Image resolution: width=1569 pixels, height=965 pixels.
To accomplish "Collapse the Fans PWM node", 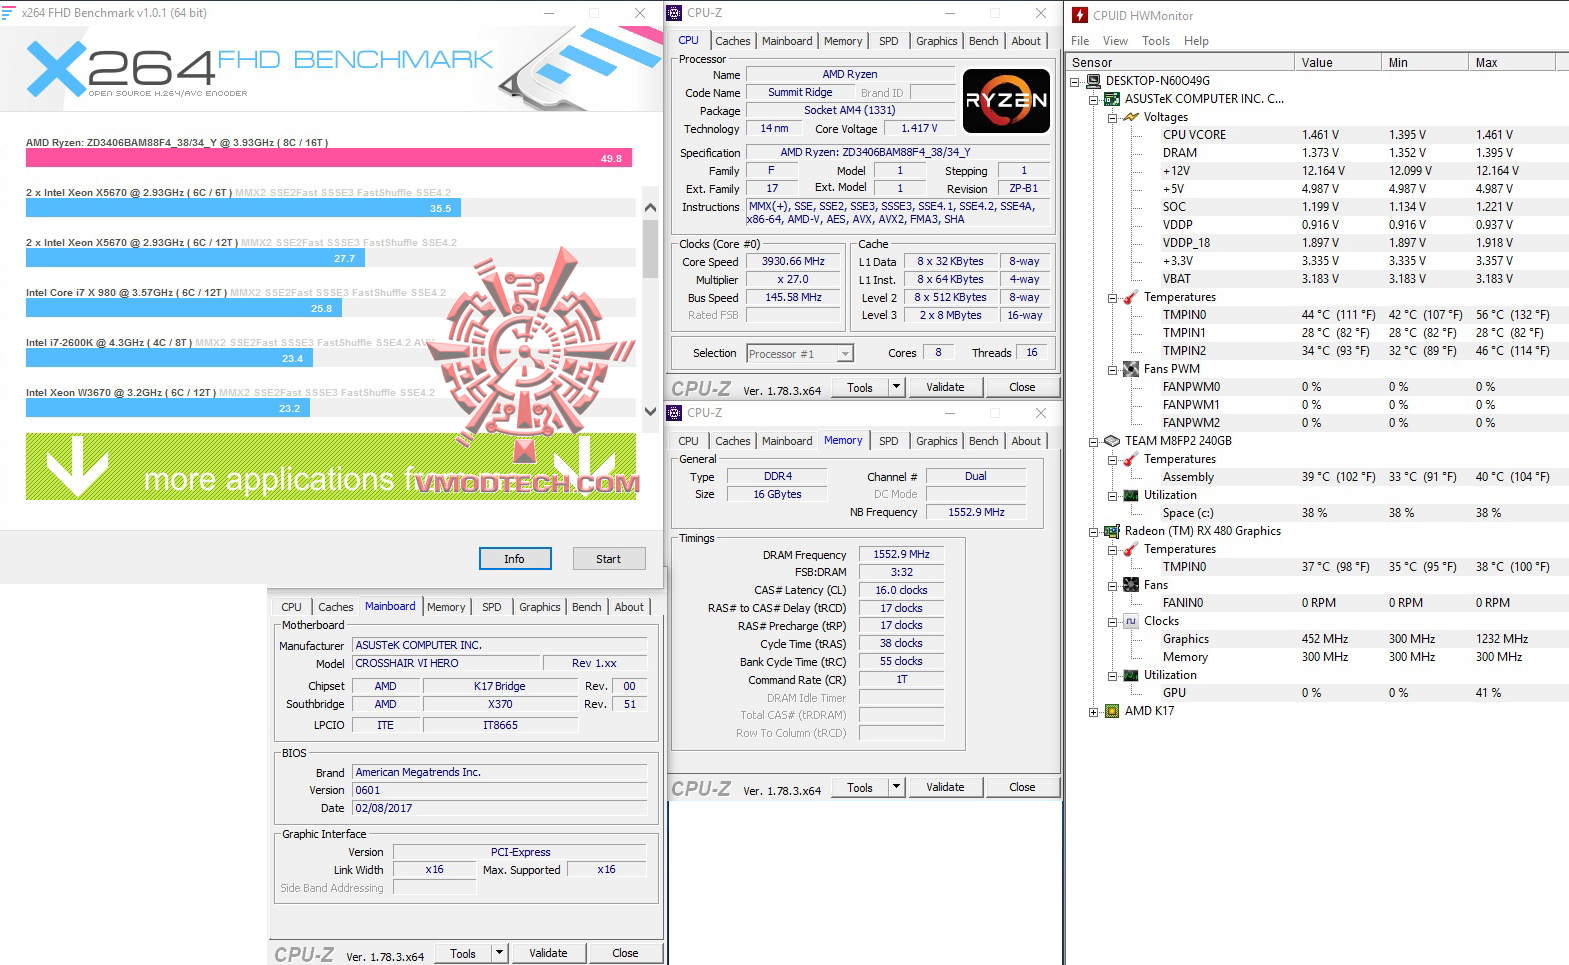I will click(1113, 370).
